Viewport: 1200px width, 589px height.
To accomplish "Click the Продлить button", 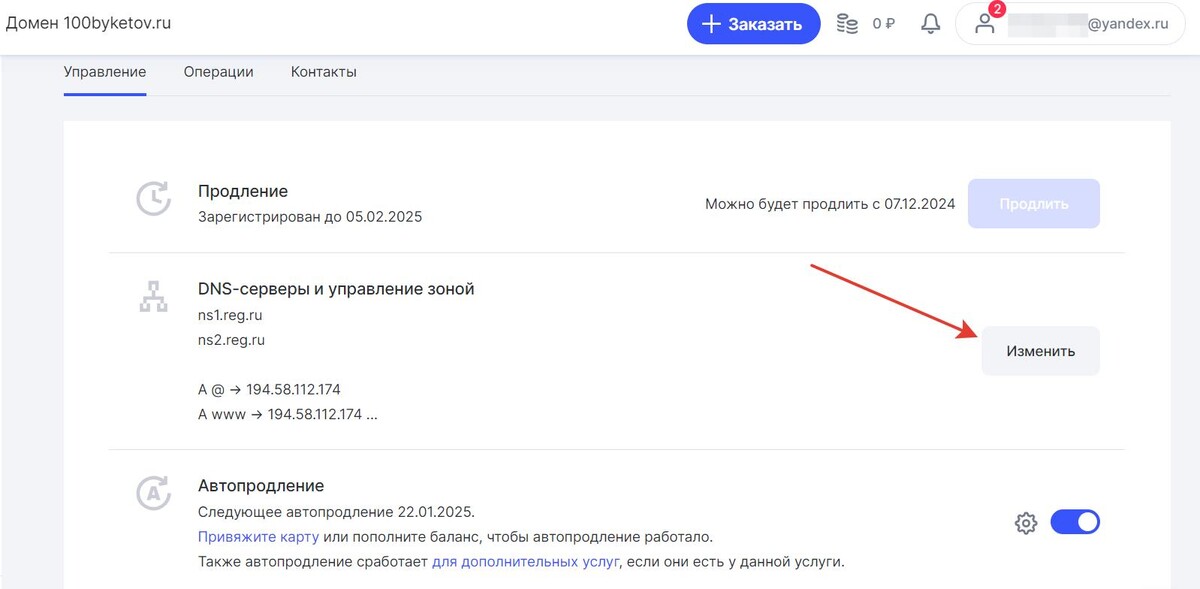I will click(x=1034, y=204).
